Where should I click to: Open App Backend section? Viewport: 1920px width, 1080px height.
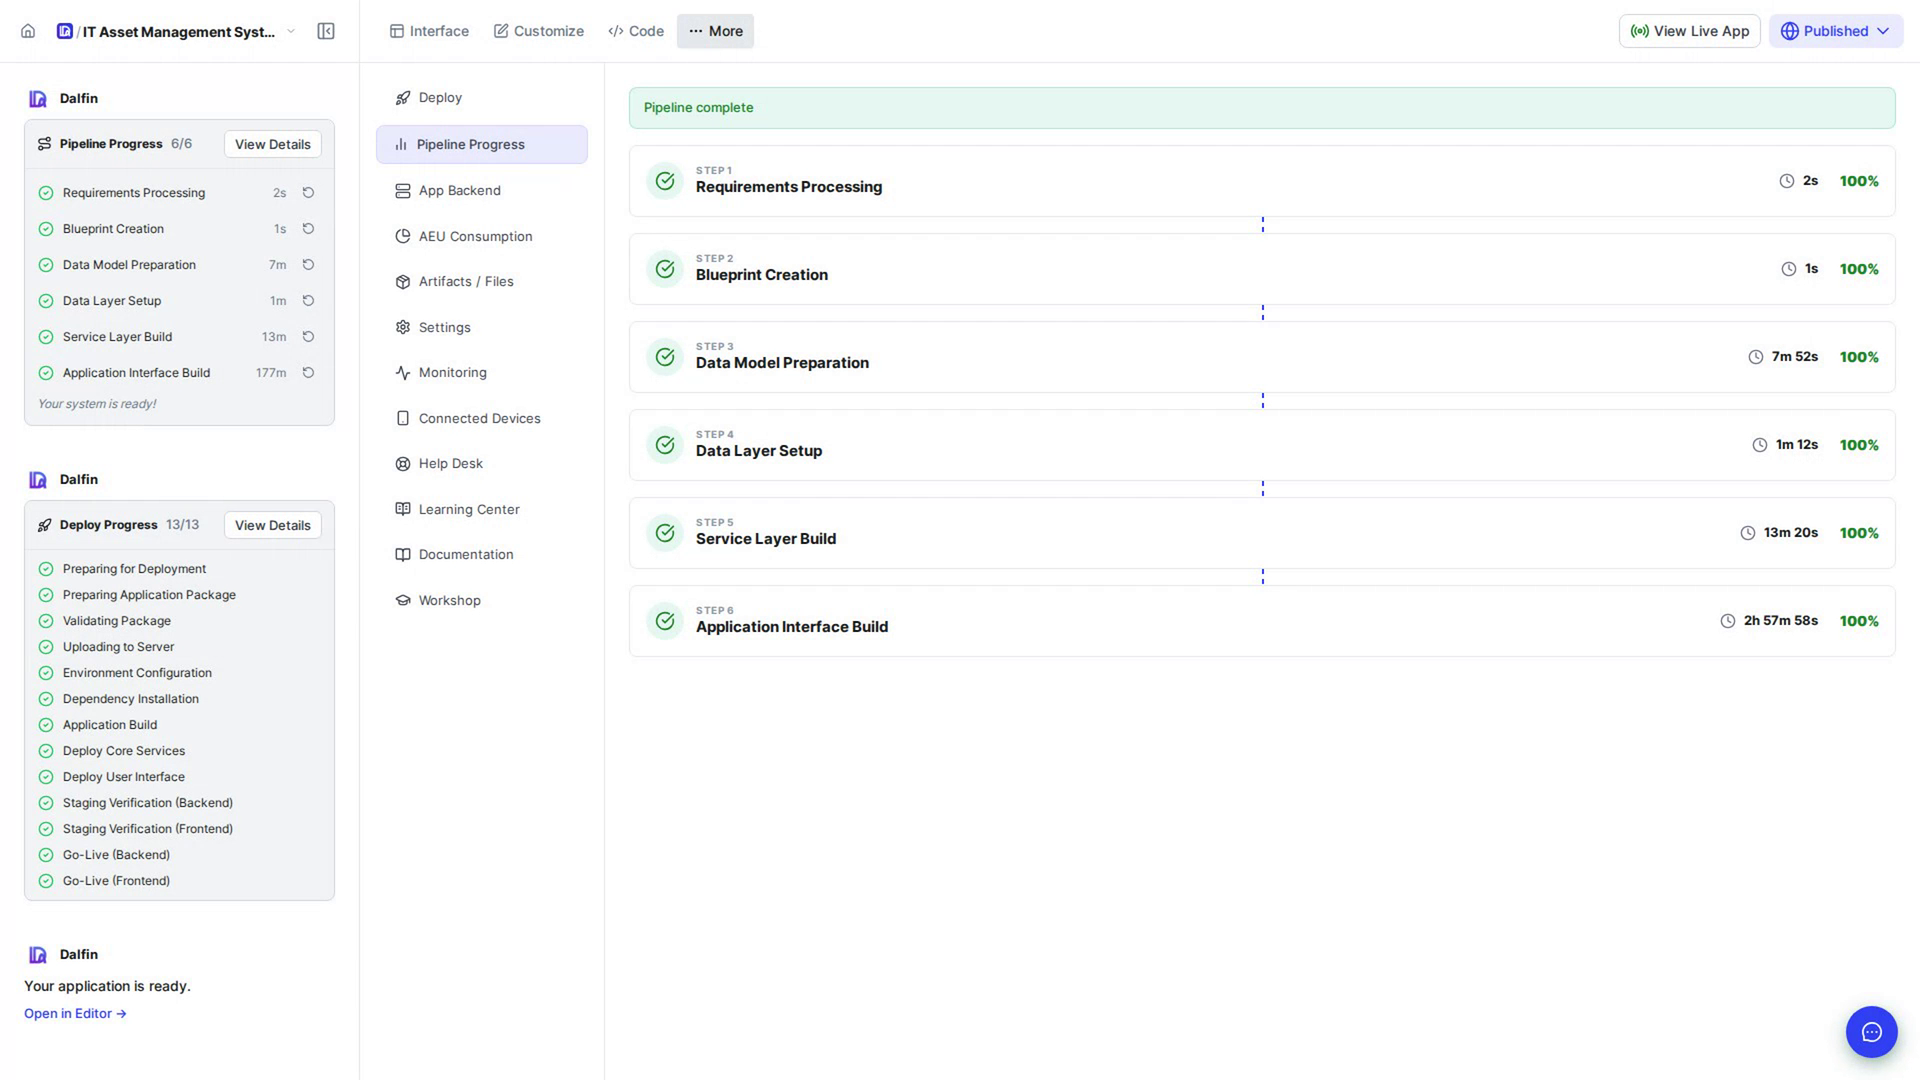[481, 191]
